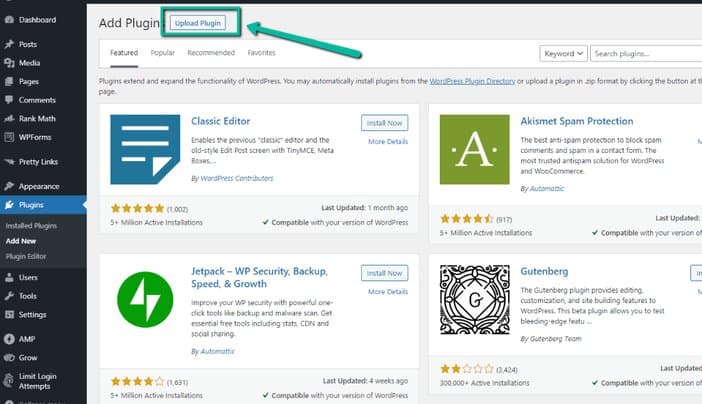Open the Appearance menu label

click(39, 186)
